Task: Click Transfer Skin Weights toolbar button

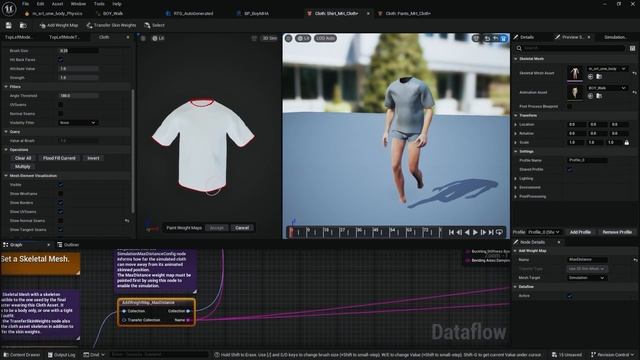Action: click(x=111, y=25)
